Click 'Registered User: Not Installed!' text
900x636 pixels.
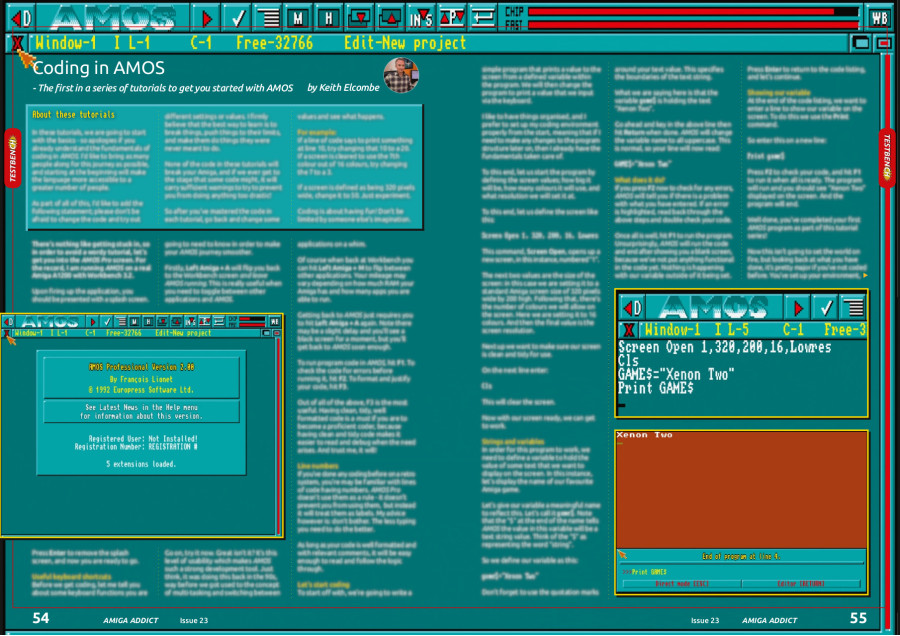(142, 438)
